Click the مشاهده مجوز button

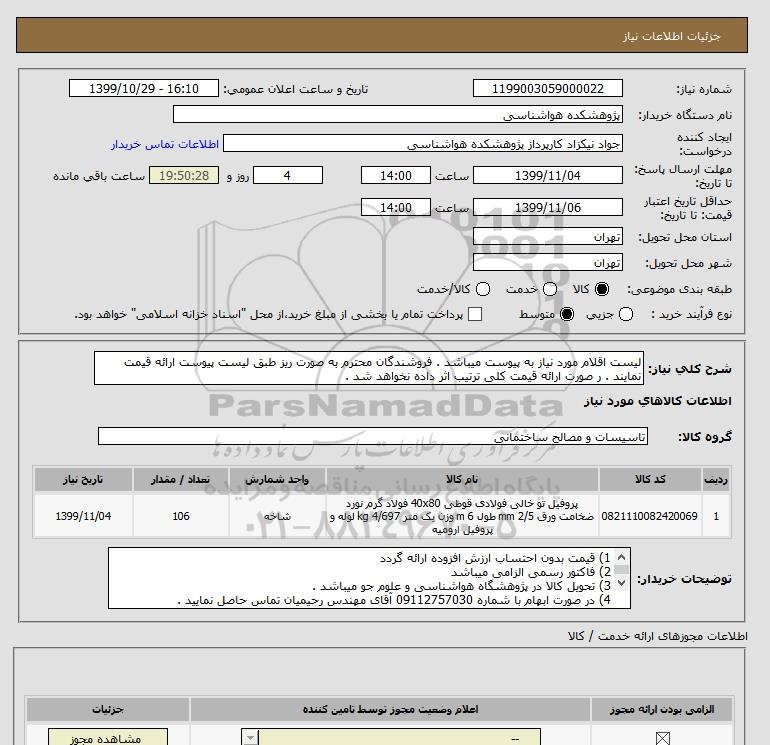[108, 737]
